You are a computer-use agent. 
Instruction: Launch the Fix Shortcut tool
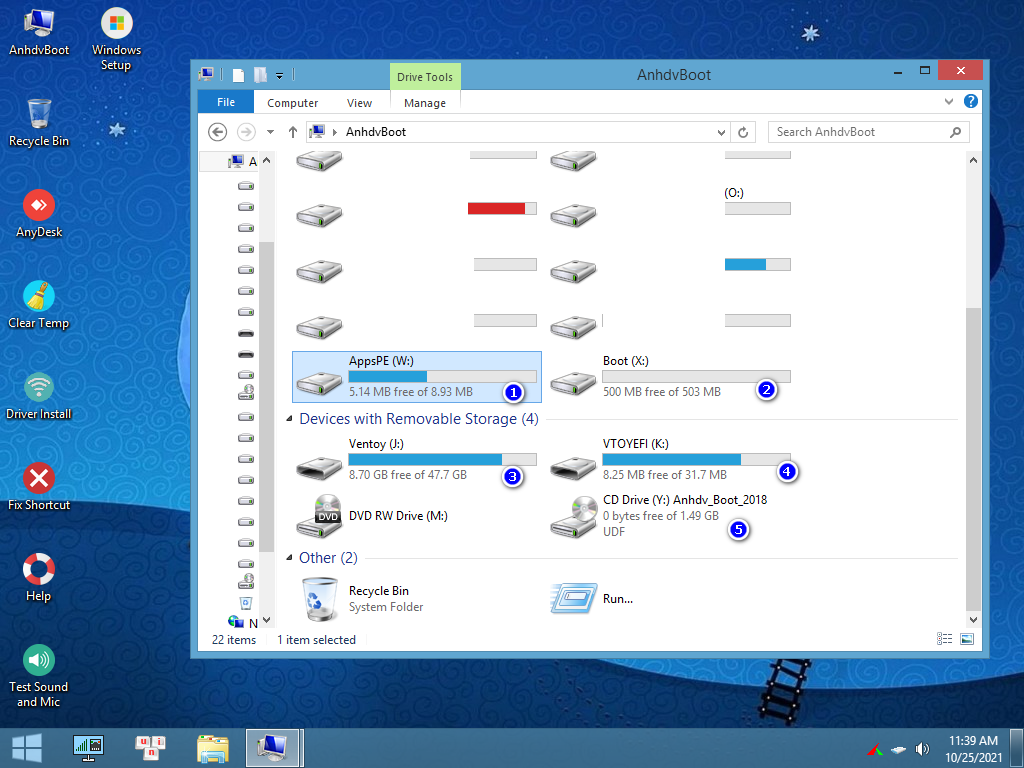pyautogui.click(x=39, y=487)
